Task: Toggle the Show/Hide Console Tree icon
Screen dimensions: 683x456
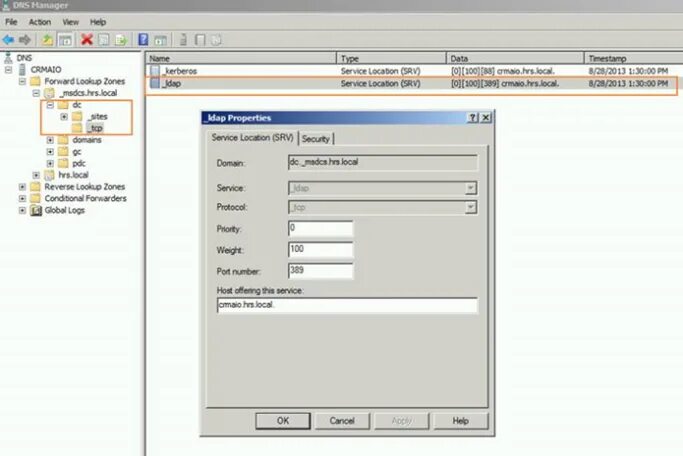Action: [x=65, y=40]
